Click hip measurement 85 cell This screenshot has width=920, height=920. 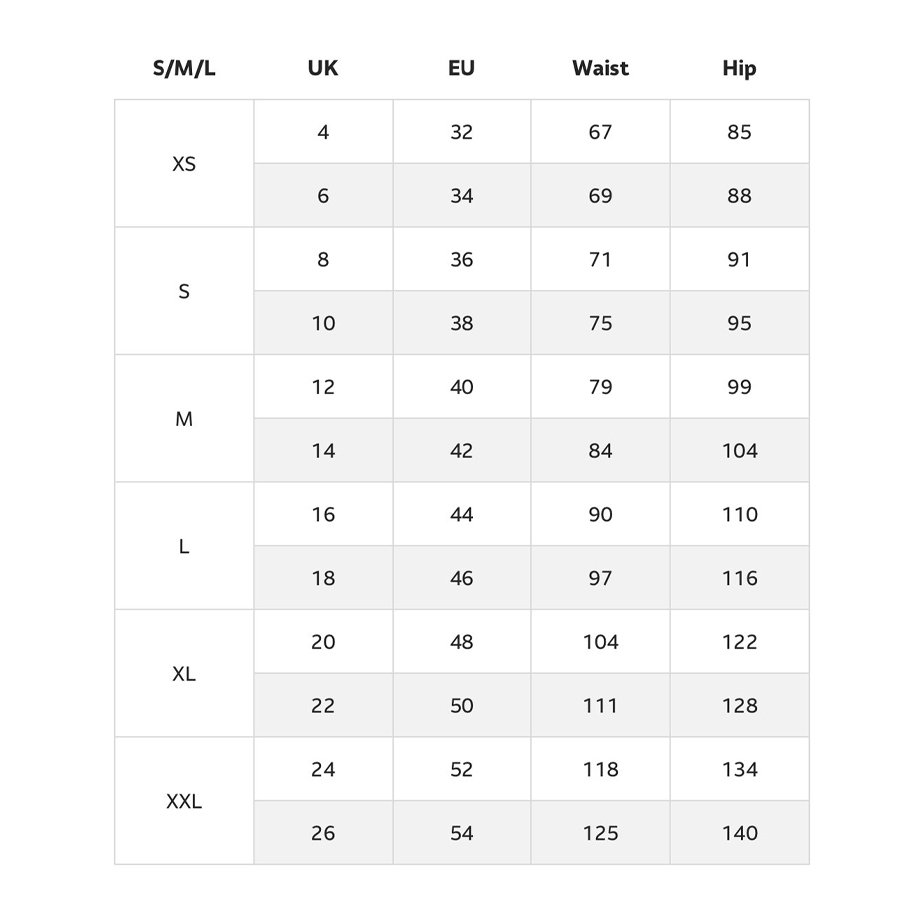tap(739, 132)
